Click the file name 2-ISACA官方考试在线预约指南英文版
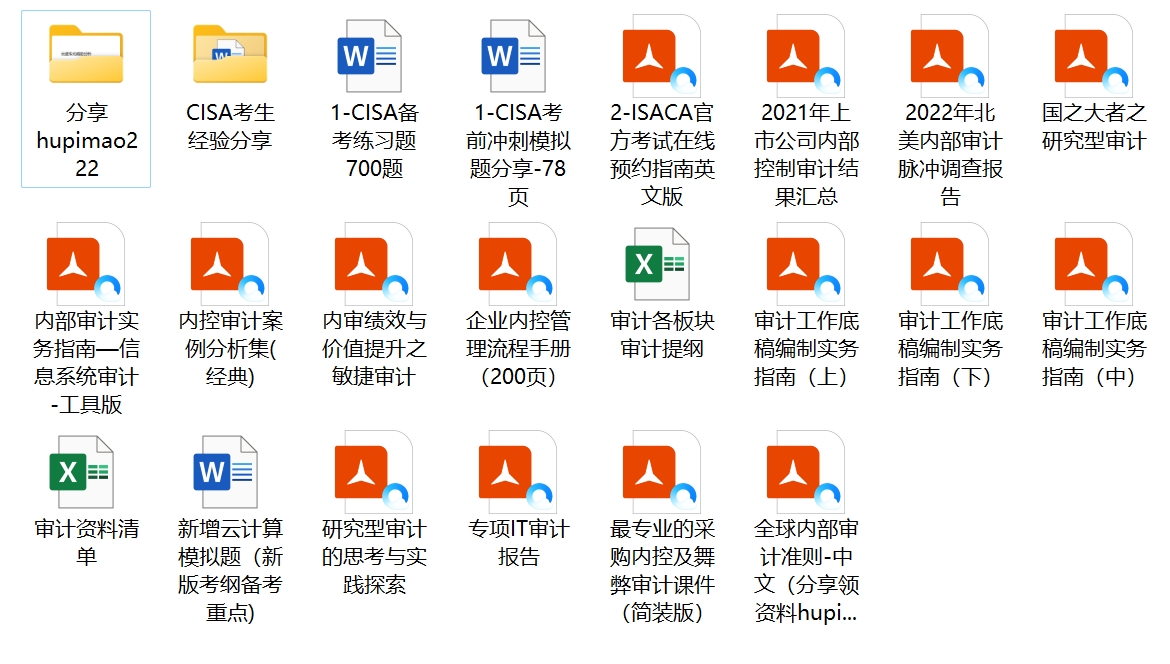 click(663, 154)
